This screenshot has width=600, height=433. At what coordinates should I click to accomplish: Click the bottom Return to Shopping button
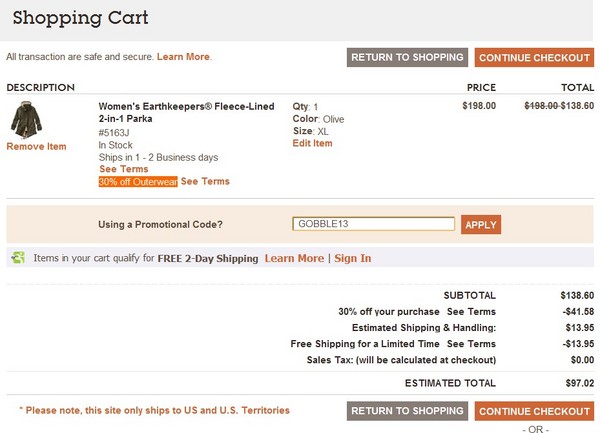[x=407, y=411]
